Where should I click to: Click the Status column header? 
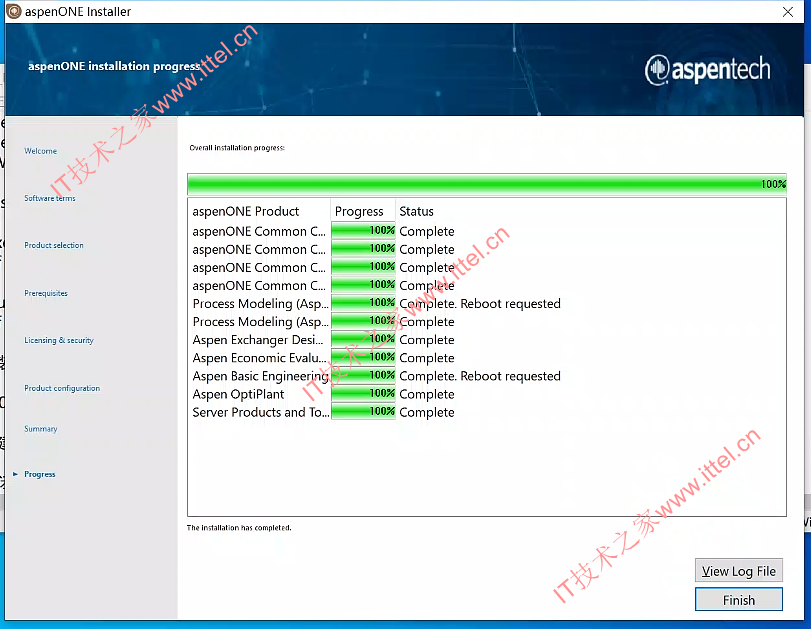coord(416,212)
